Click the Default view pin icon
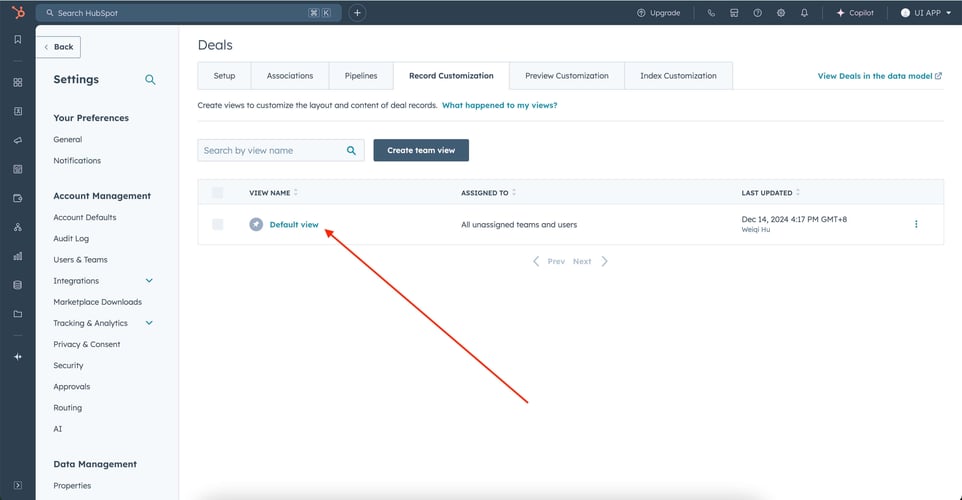962x500 pixels. click(x=256, y=225)
